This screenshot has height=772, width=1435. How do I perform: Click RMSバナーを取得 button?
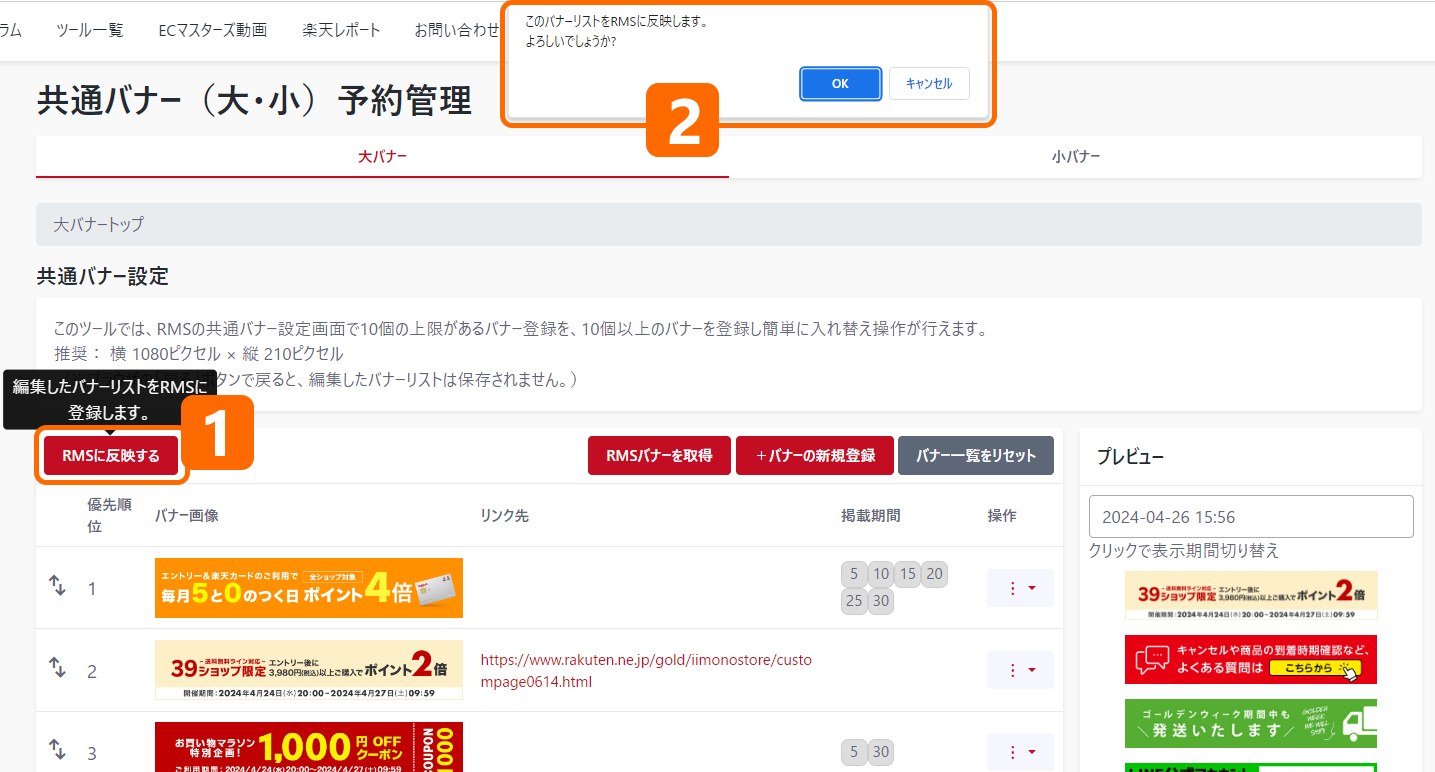point(659,455)
